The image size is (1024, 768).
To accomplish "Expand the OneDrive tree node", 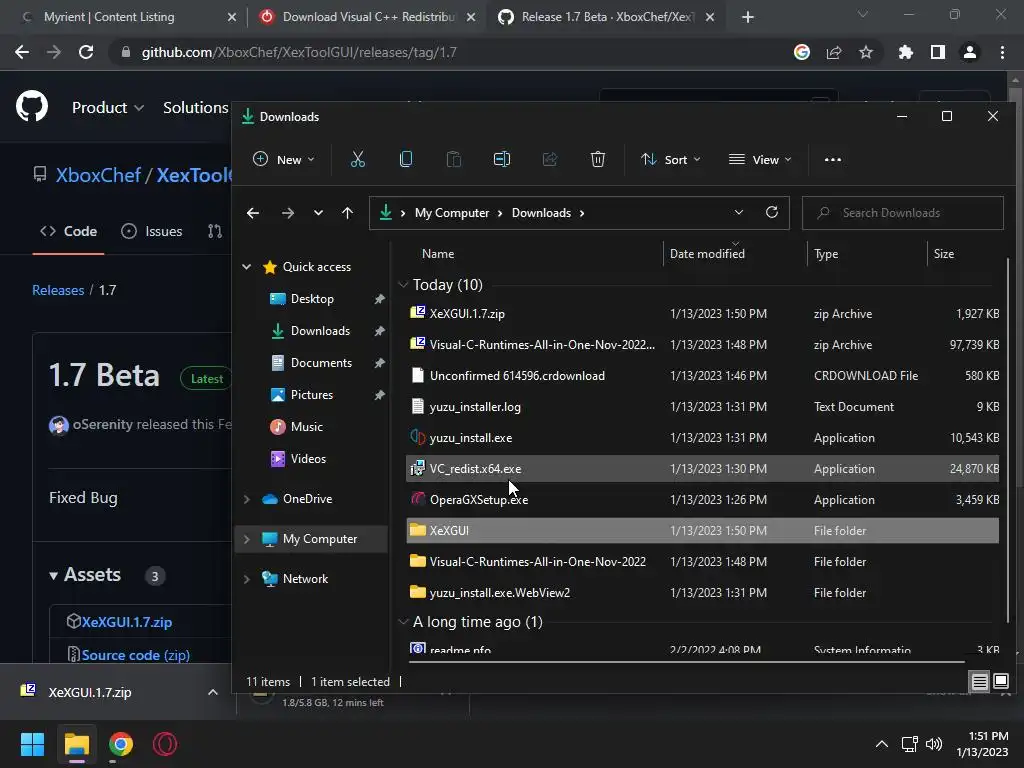I will pos(247,499).
